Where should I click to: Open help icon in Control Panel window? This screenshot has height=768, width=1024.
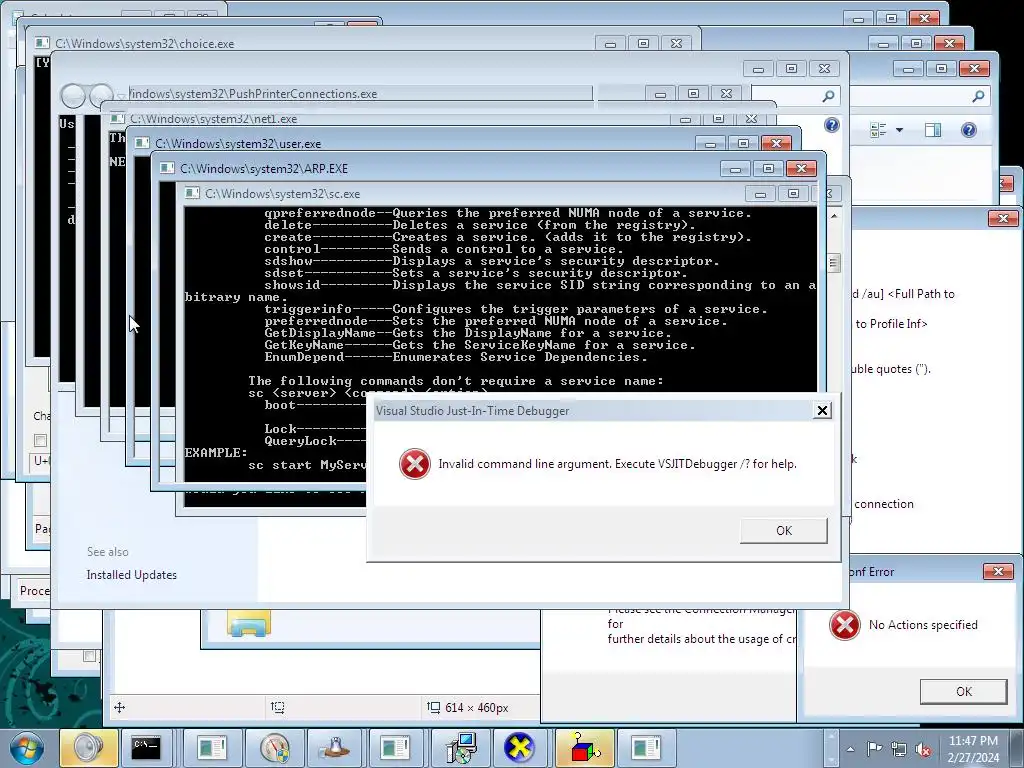pos(831,125)
